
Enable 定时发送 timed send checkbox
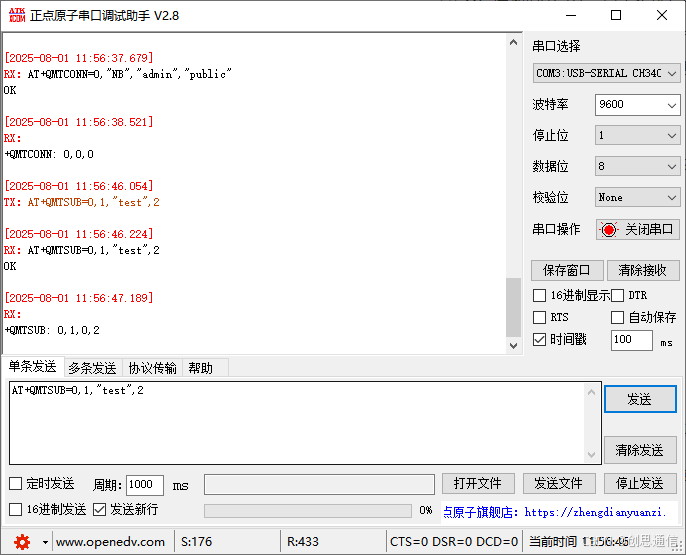click(16, 484)
